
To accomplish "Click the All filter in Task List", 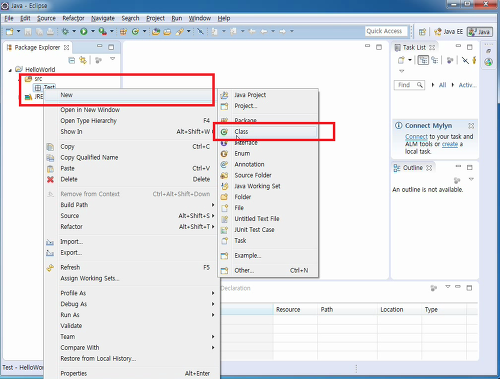I will 442,85.
